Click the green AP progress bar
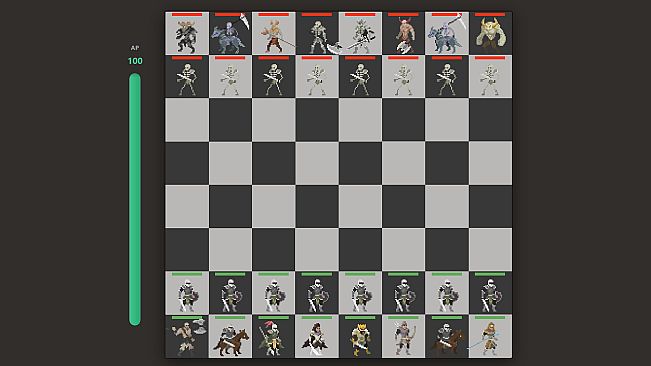 [135, 199]
